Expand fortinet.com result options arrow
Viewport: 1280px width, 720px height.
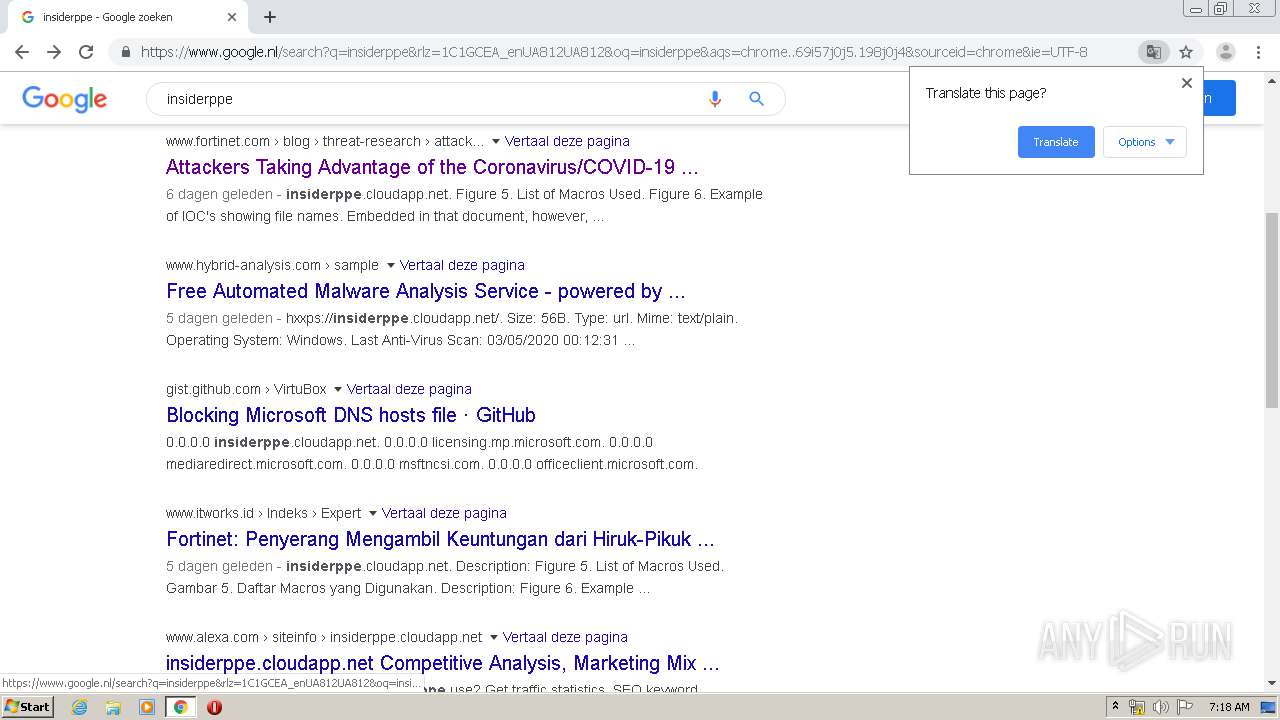(x=495, y=142)
